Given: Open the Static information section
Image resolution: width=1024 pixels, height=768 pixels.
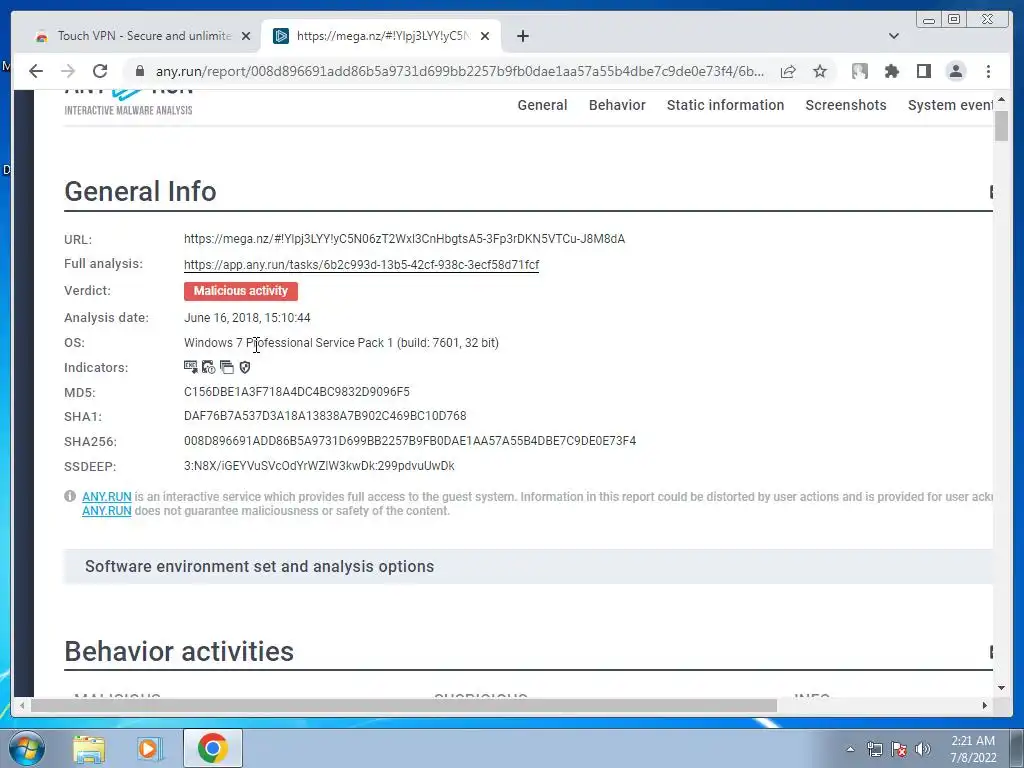Looking at the screenshot, I should pyautogui.click(x=725, y=105).
